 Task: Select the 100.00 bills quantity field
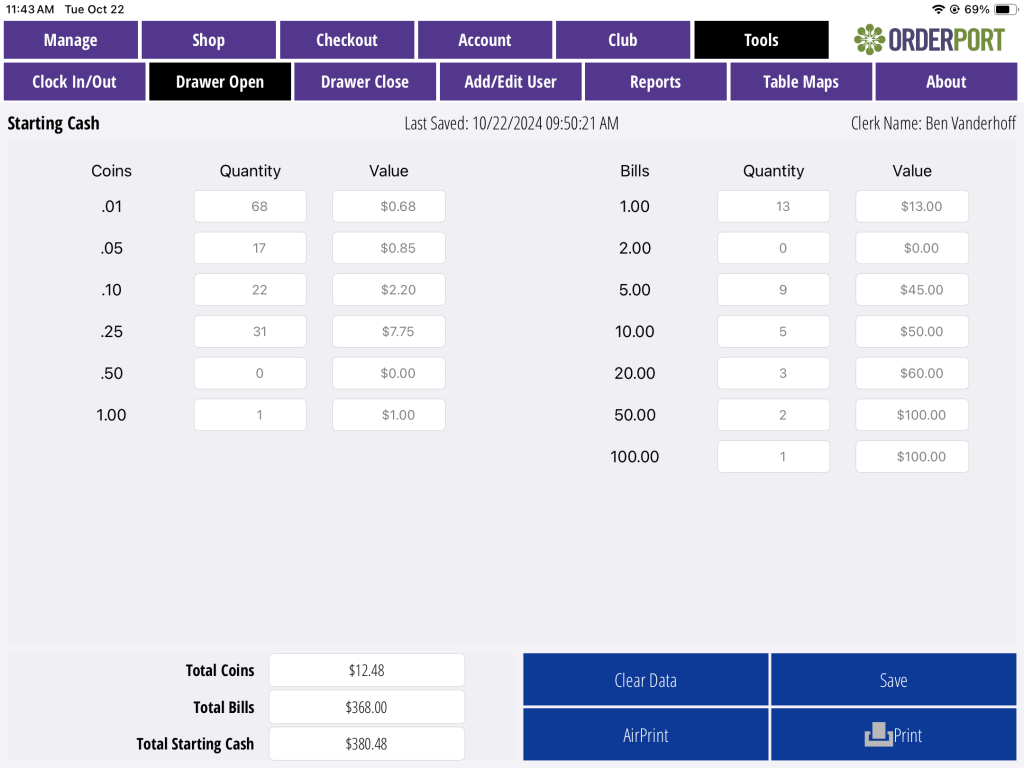(773, 457)
